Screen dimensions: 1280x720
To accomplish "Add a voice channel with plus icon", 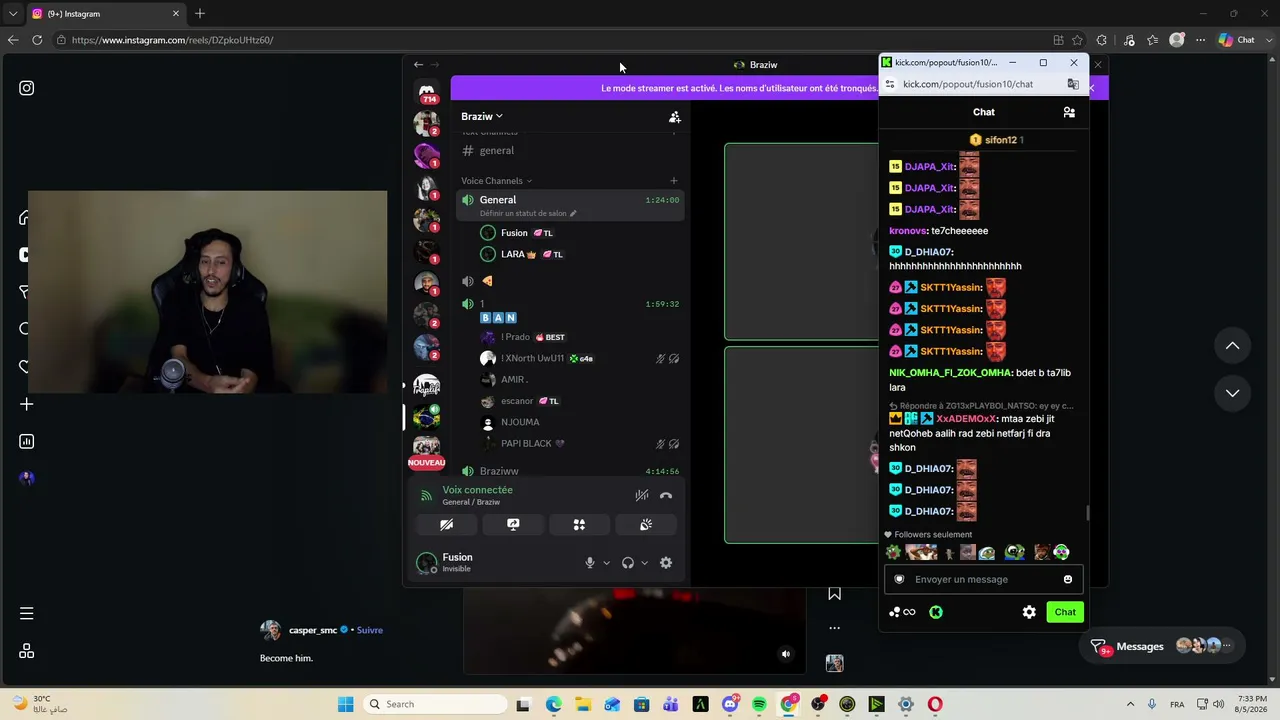I will [673, 181].
